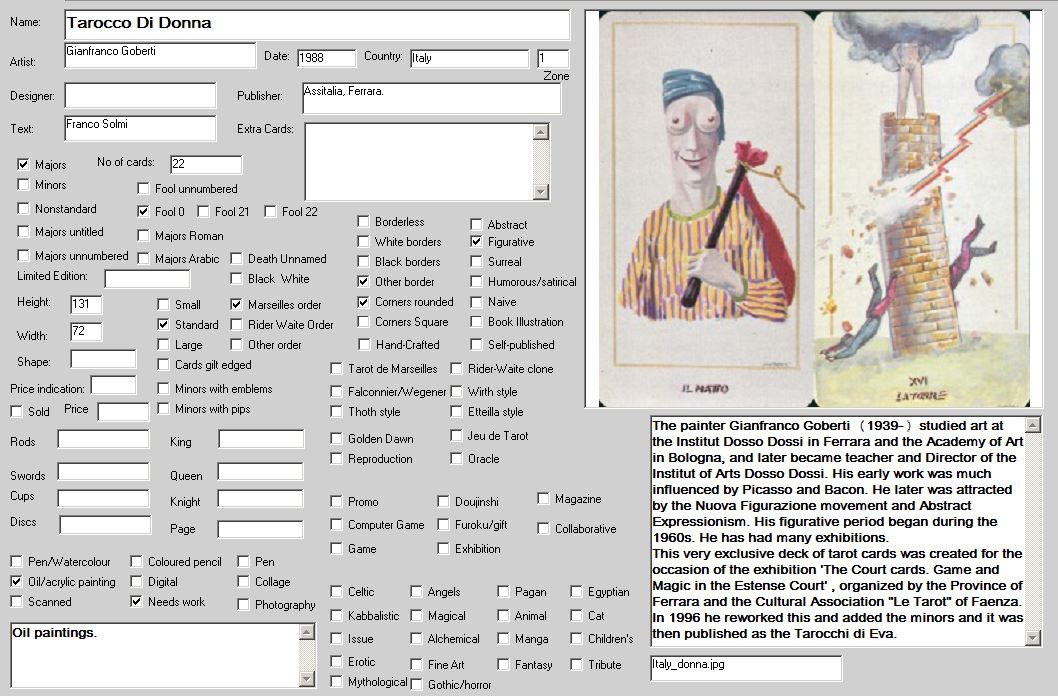Viewport: 1058px width, 696px height.
Task: Select the empty Designer input box
Action: point(140,96)
